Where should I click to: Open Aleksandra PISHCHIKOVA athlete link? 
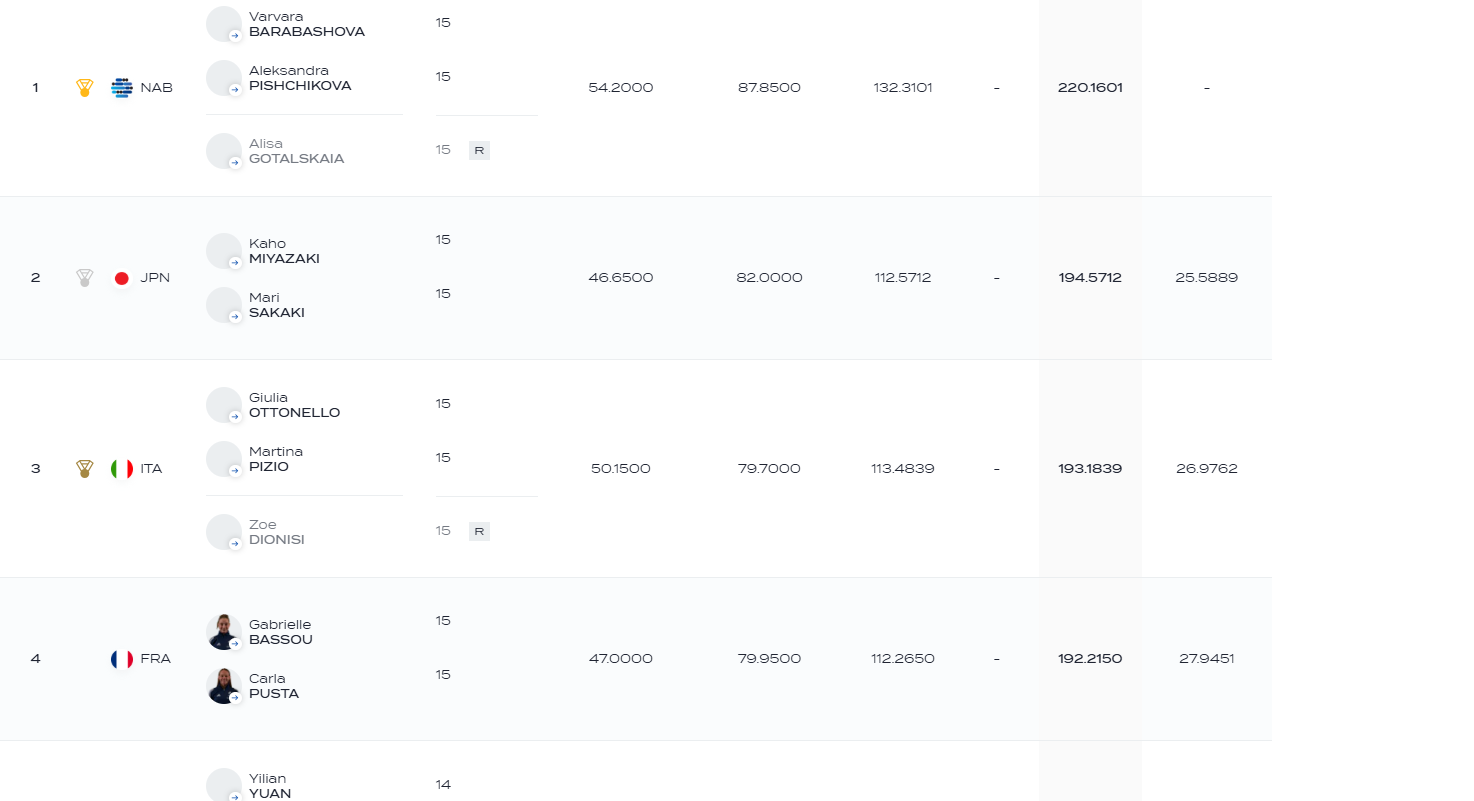[300, 78]
